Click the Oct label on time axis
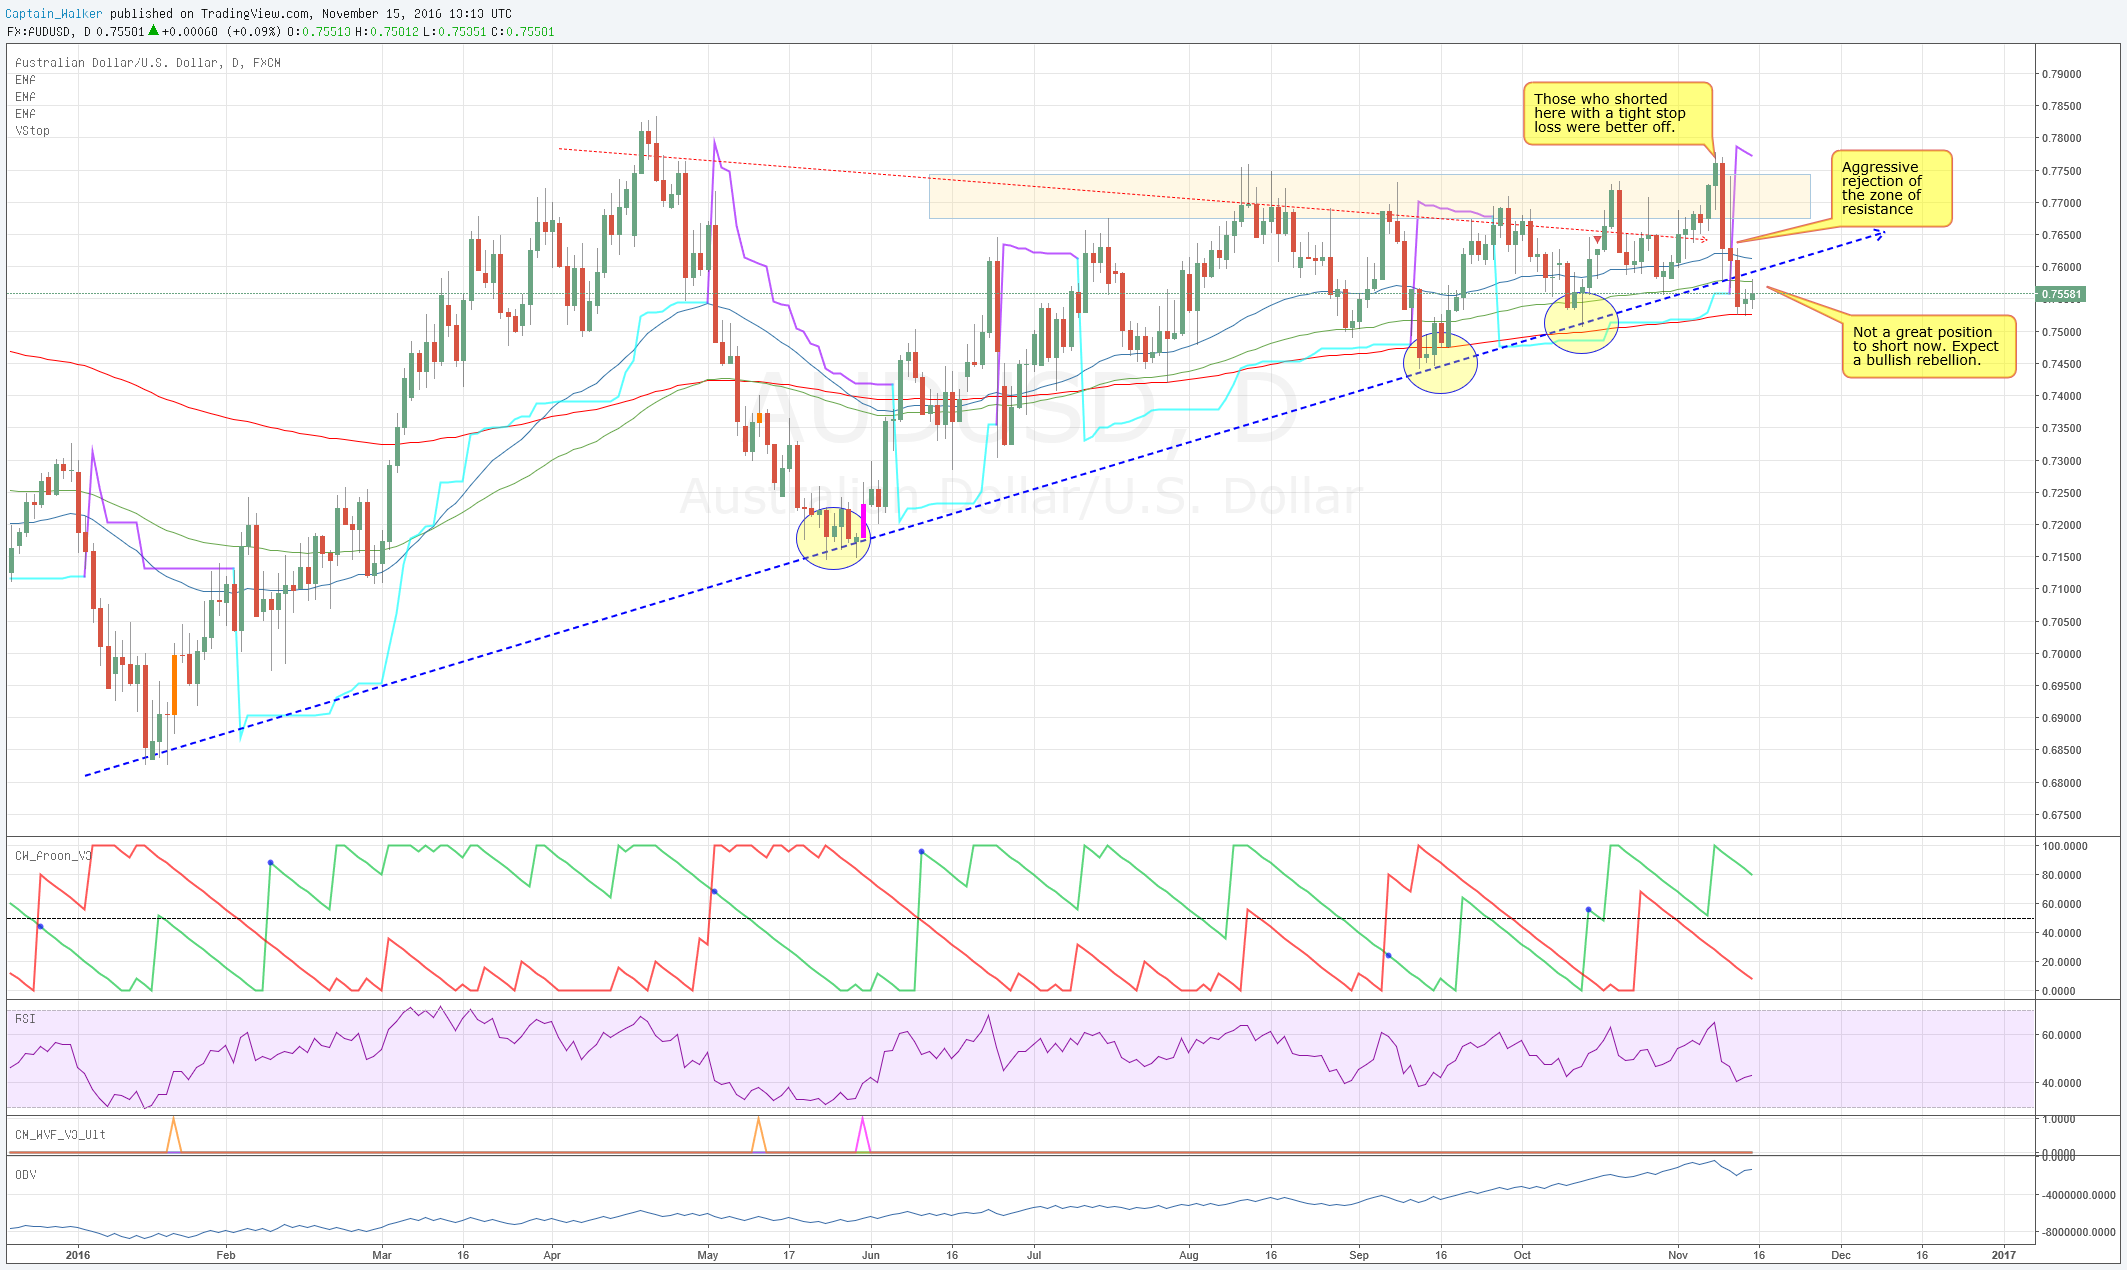The height and width of the screenshot is (1270, 2127). pyautogui.click(x=1522, y=1255)
